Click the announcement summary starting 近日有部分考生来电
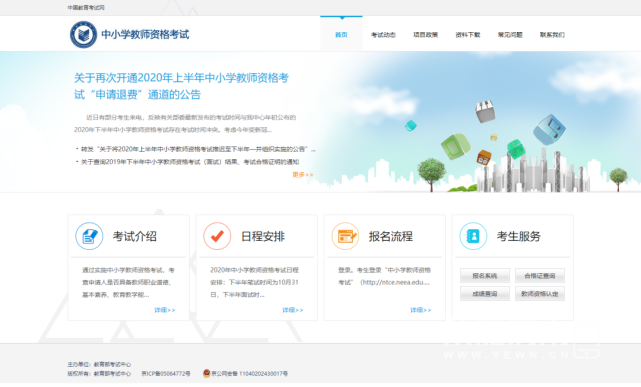This screenshot has width=641, height=387. (185, 123)
